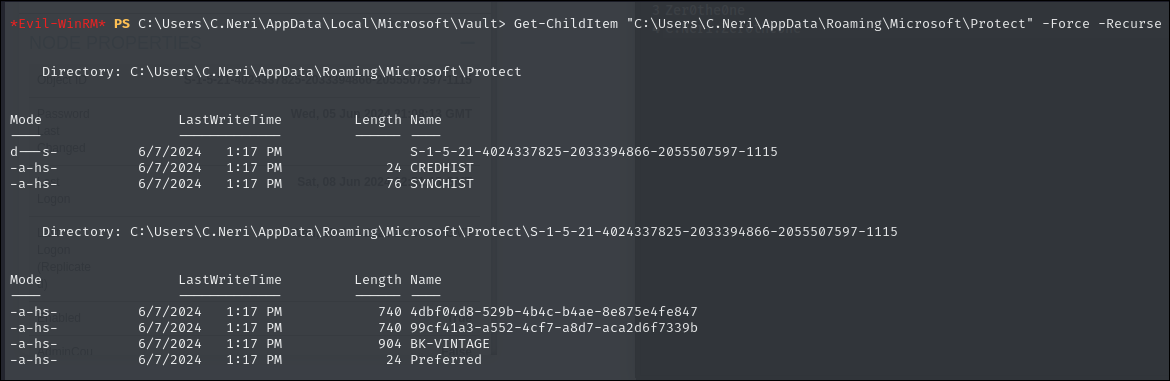Click the Length value 76

(x=394, y=183)
